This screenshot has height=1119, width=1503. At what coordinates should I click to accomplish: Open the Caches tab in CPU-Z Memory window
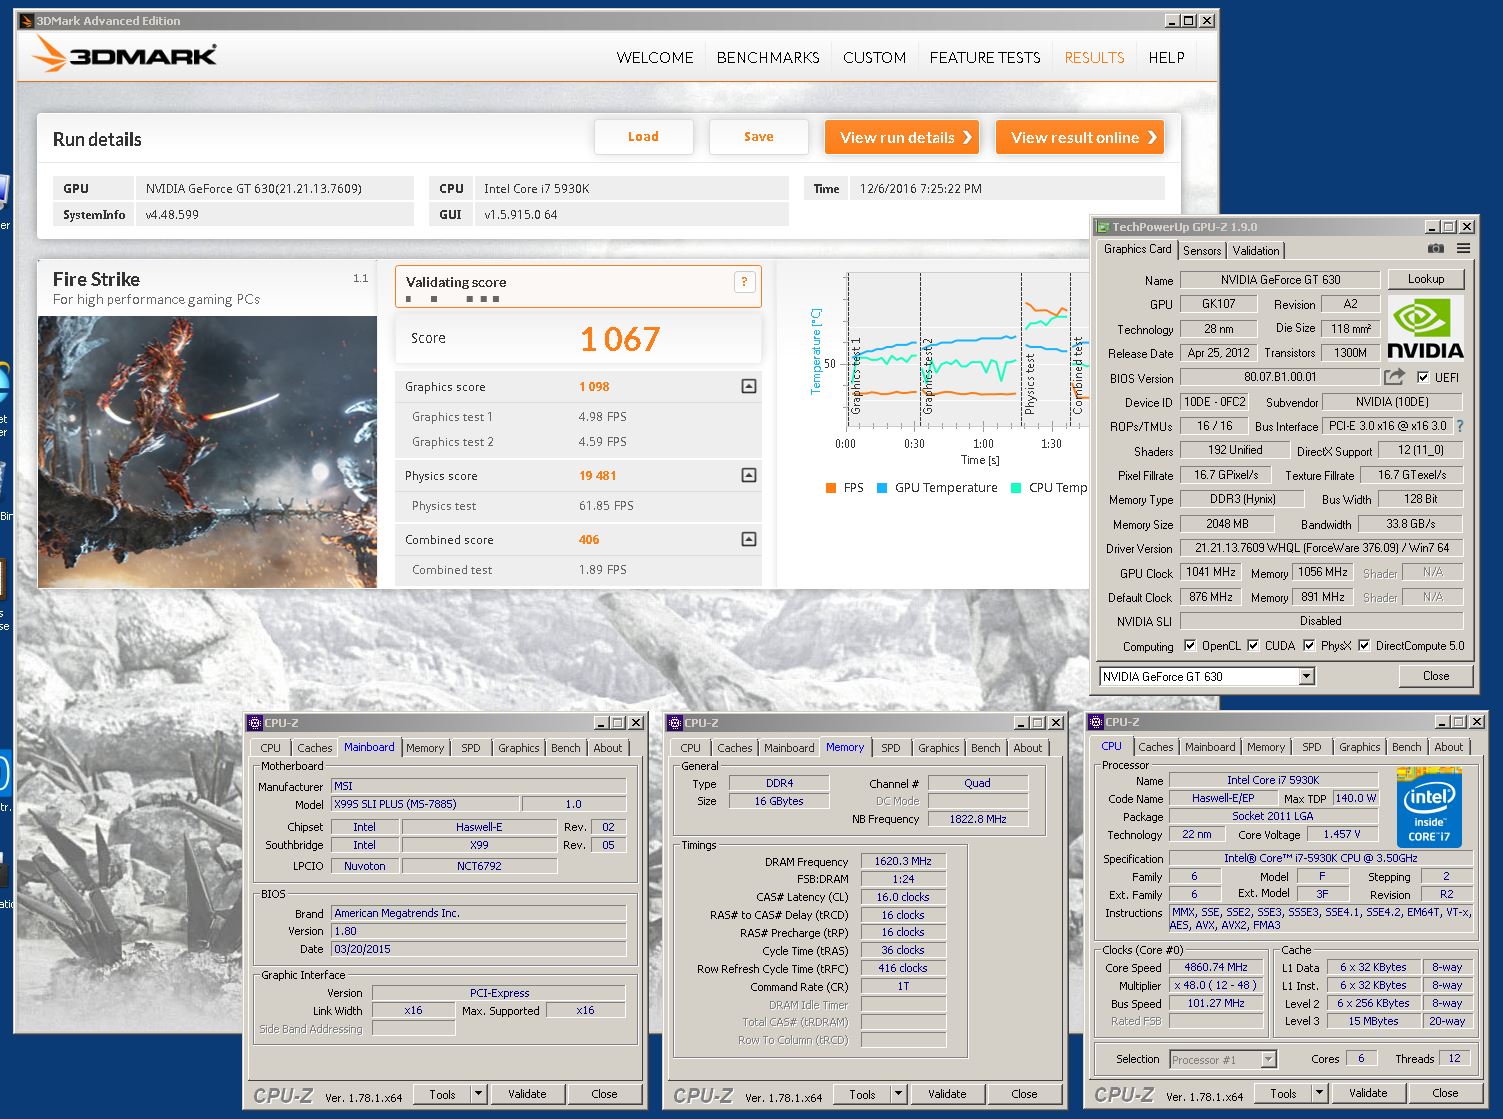point(734,748)
